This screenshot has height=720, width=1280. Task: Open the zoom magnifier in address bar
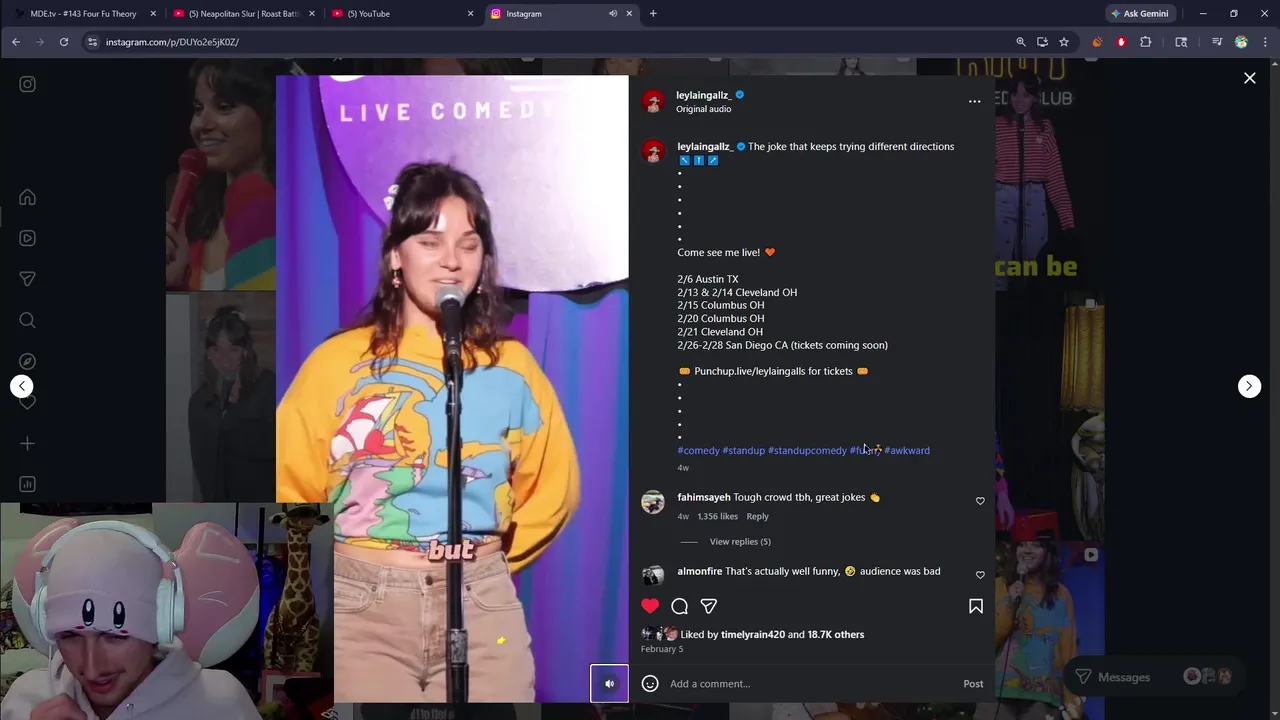1020,42
